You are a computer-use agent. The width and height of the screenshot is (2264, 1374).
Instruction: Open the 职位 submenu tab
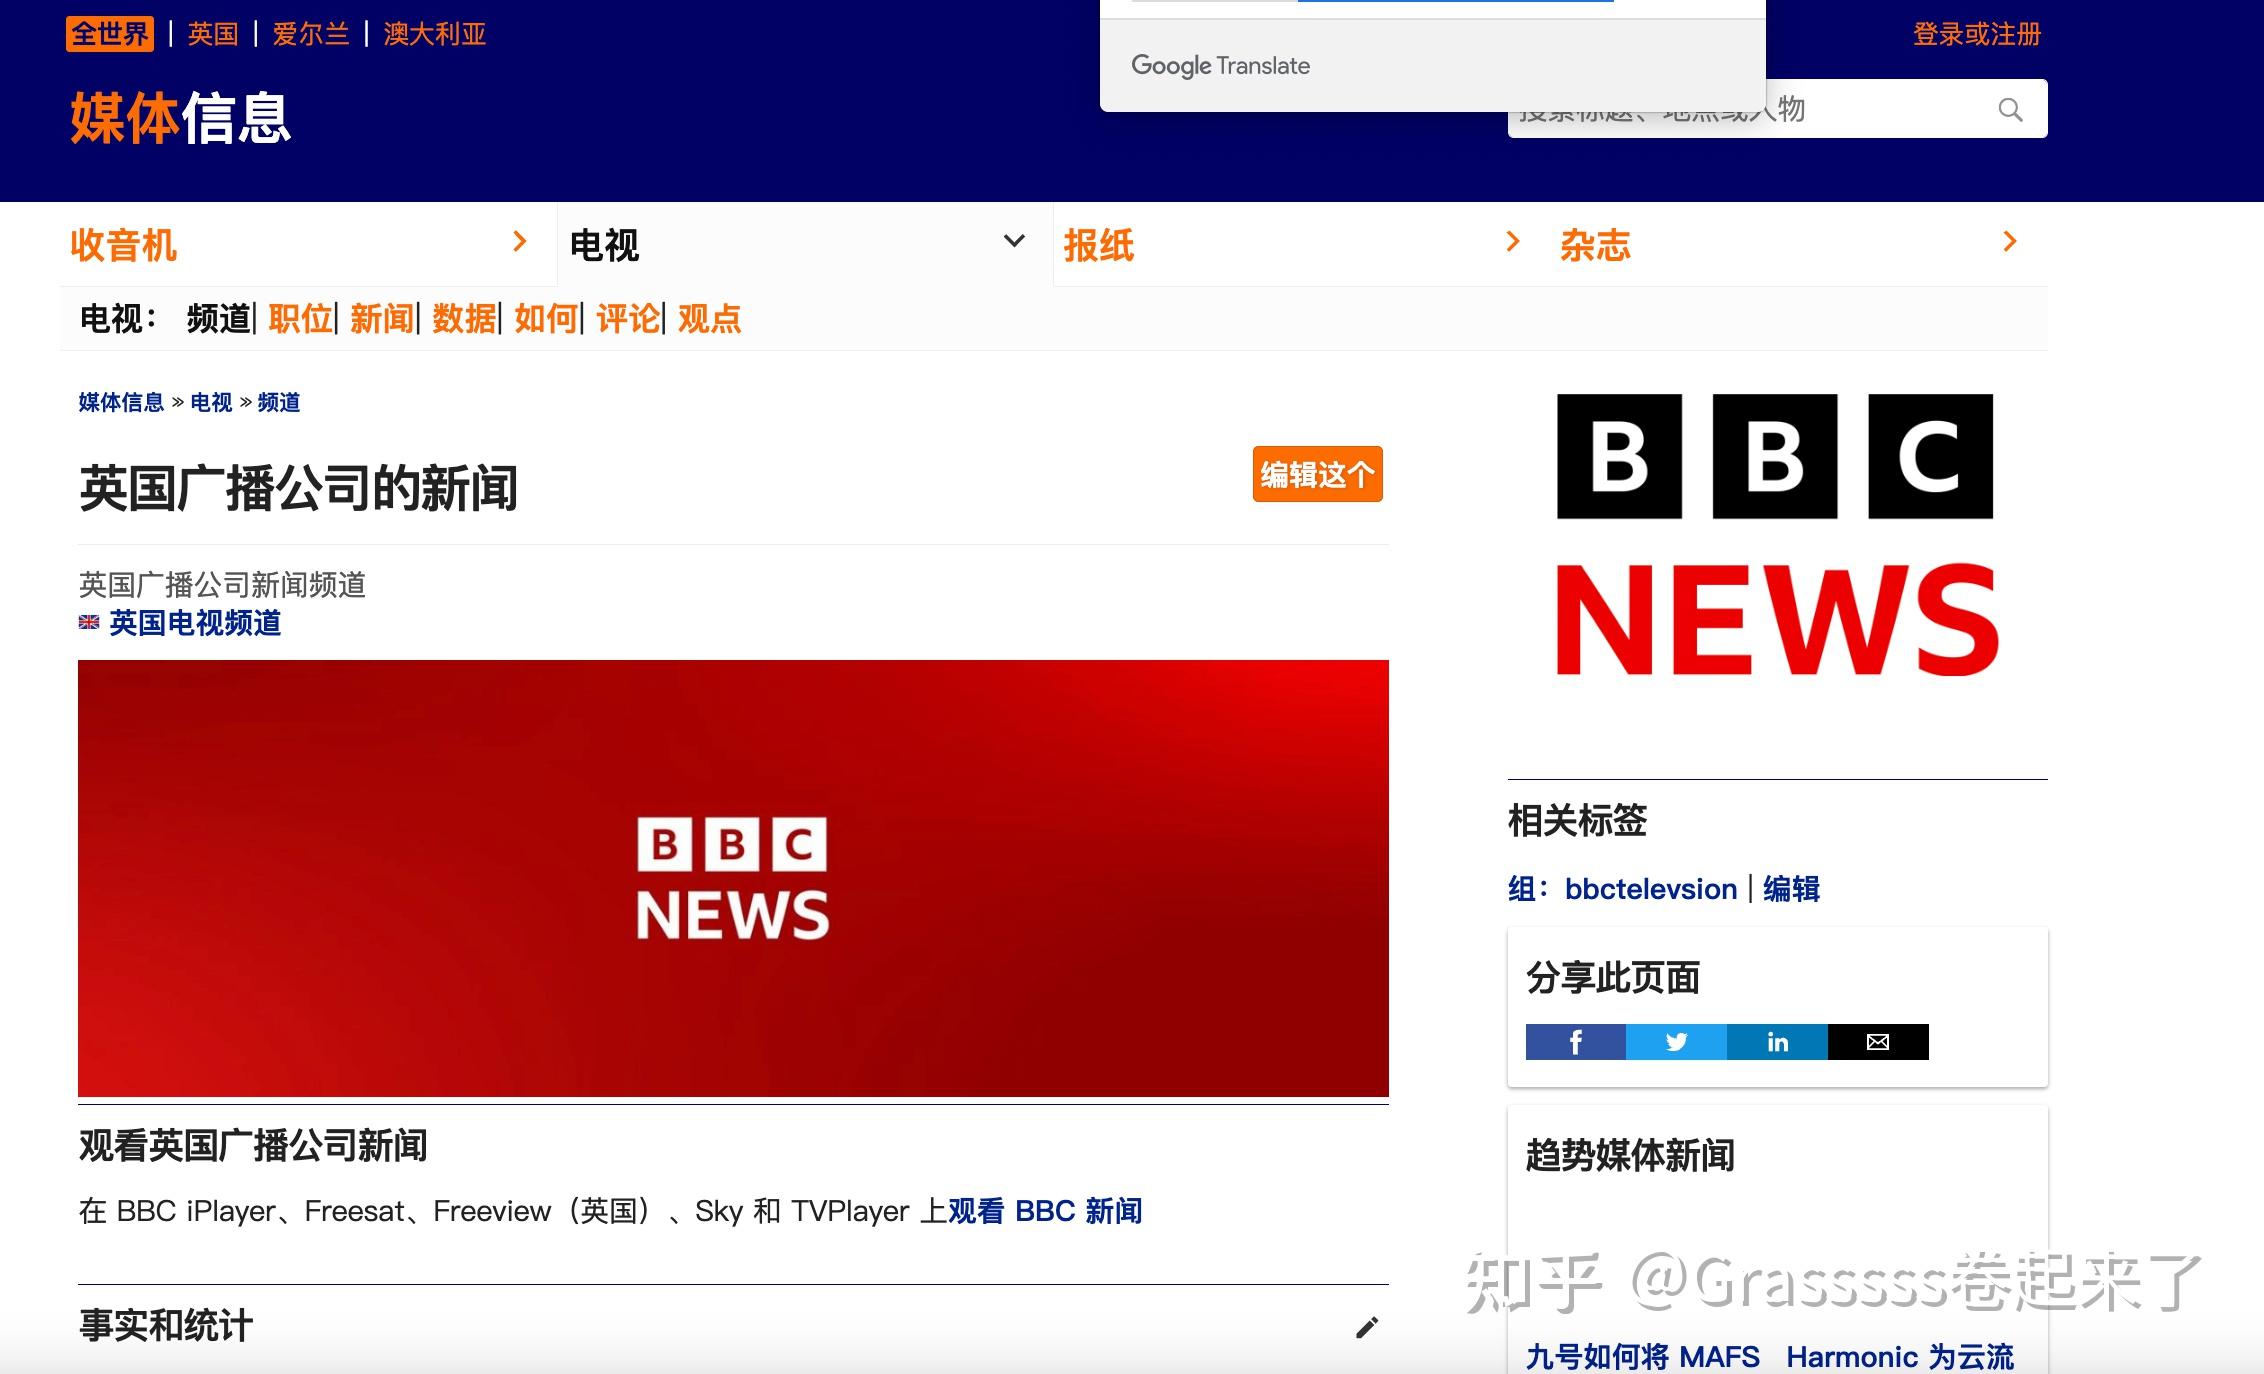pyautogui.click(x=300, y=319)
